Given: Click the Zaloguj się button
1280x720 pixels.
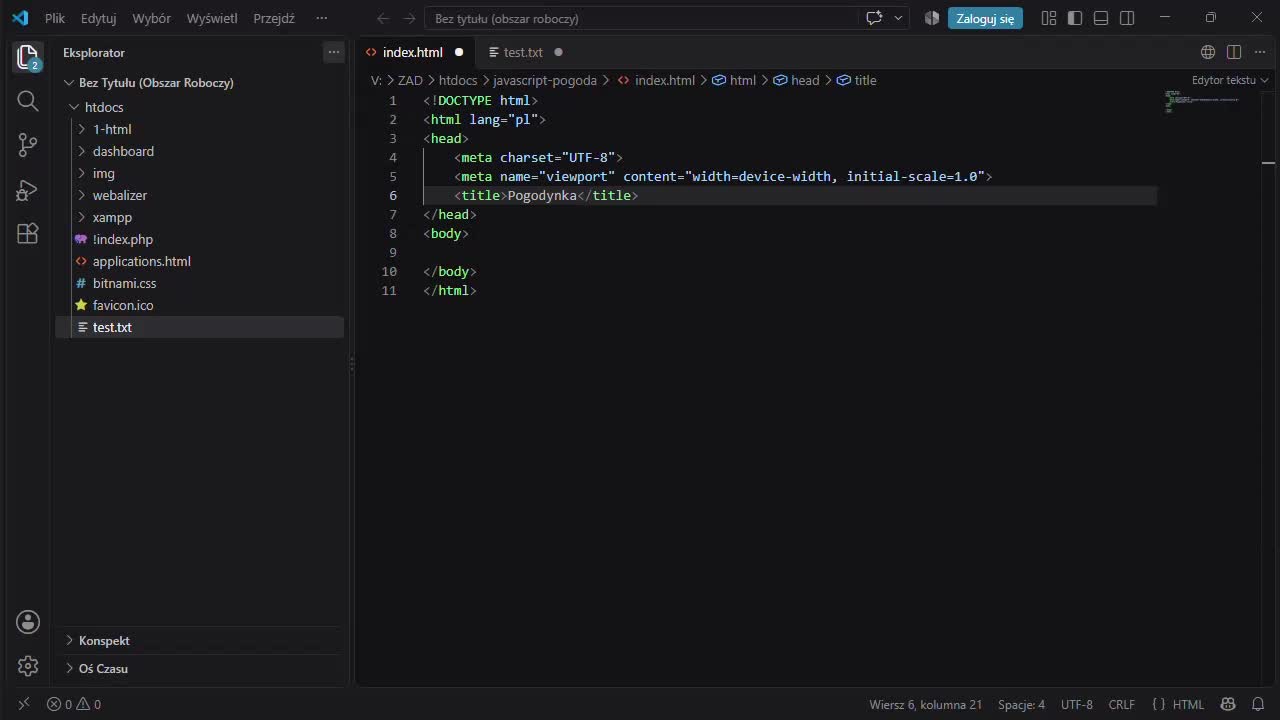Looking at the screenshot, I should click(x=985, y=18).
